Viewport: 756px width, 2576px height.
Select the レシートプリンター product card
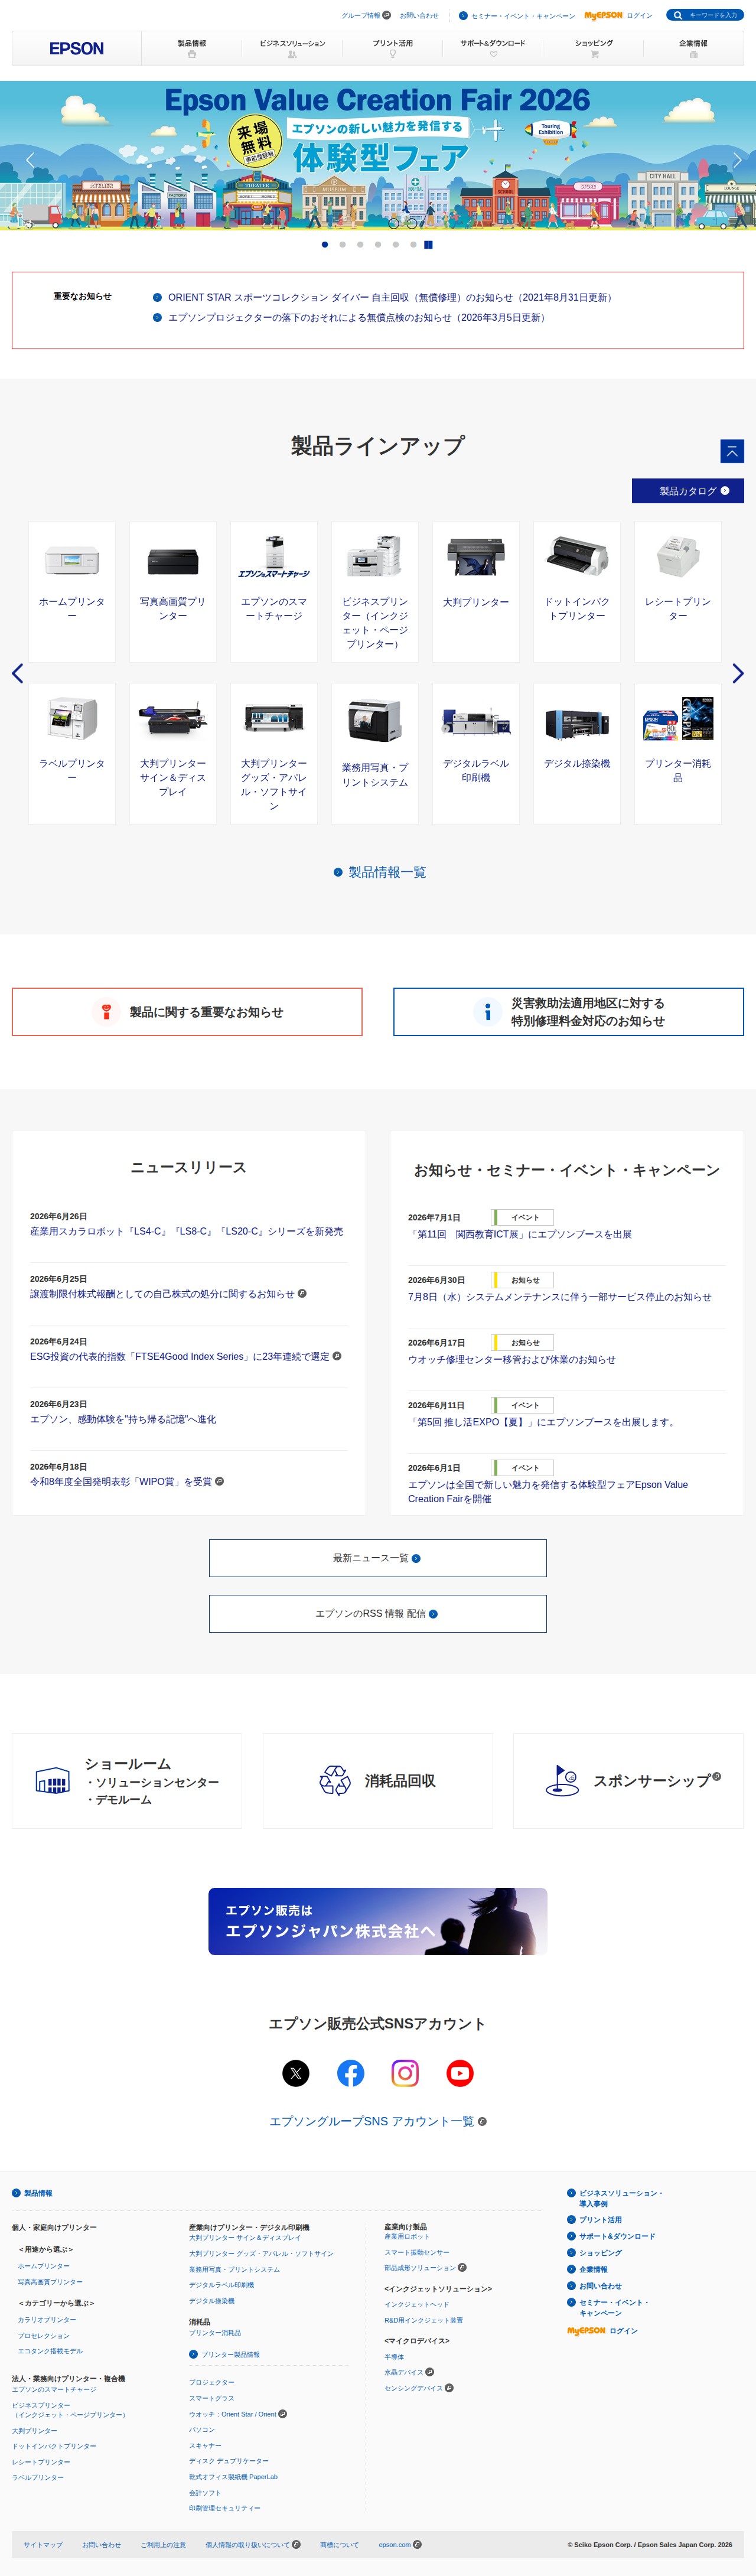click(x=678, y=591)
